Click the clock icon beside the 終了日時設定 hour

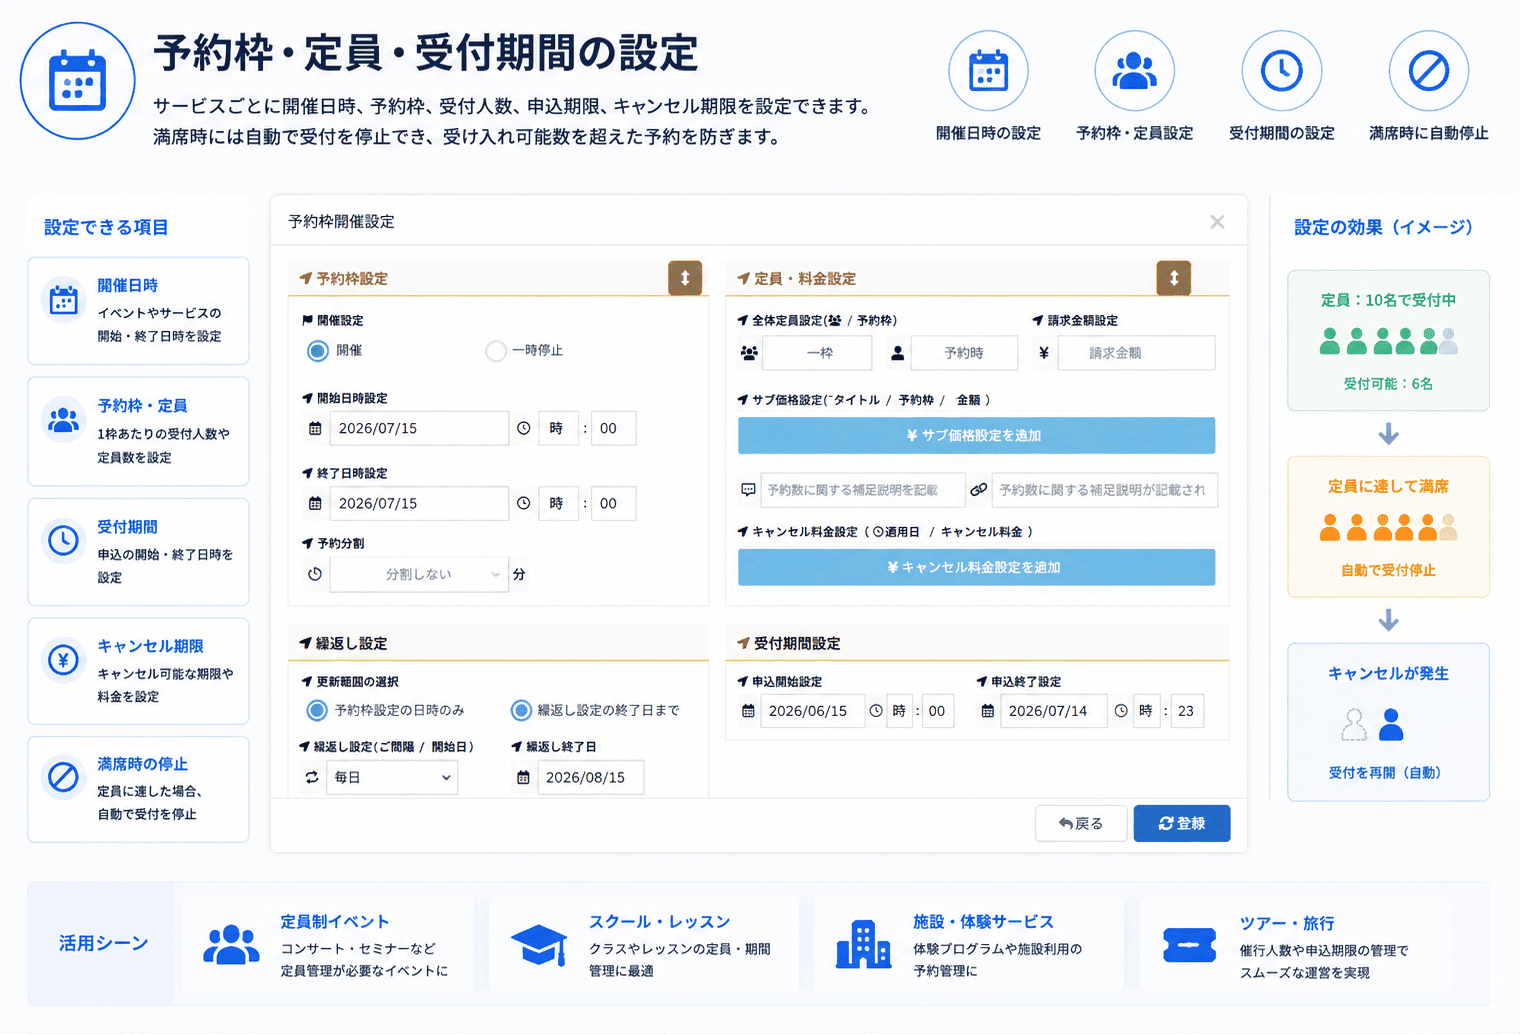(x=524, y=503)
